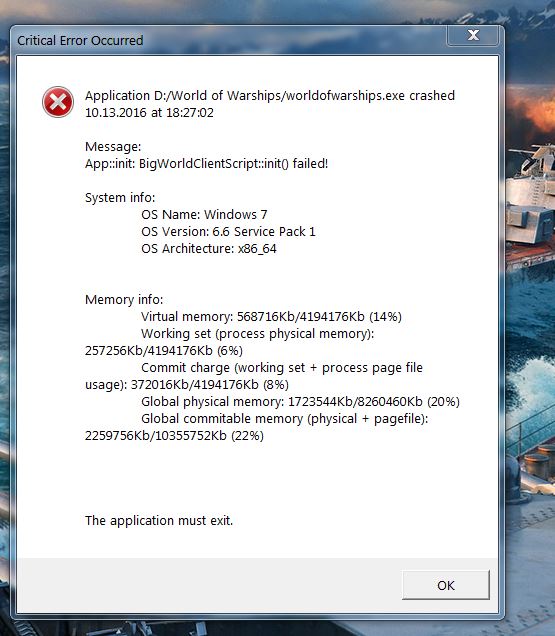Click the BigWorldClientScript::init() failed message

click(x=207, y=163)
